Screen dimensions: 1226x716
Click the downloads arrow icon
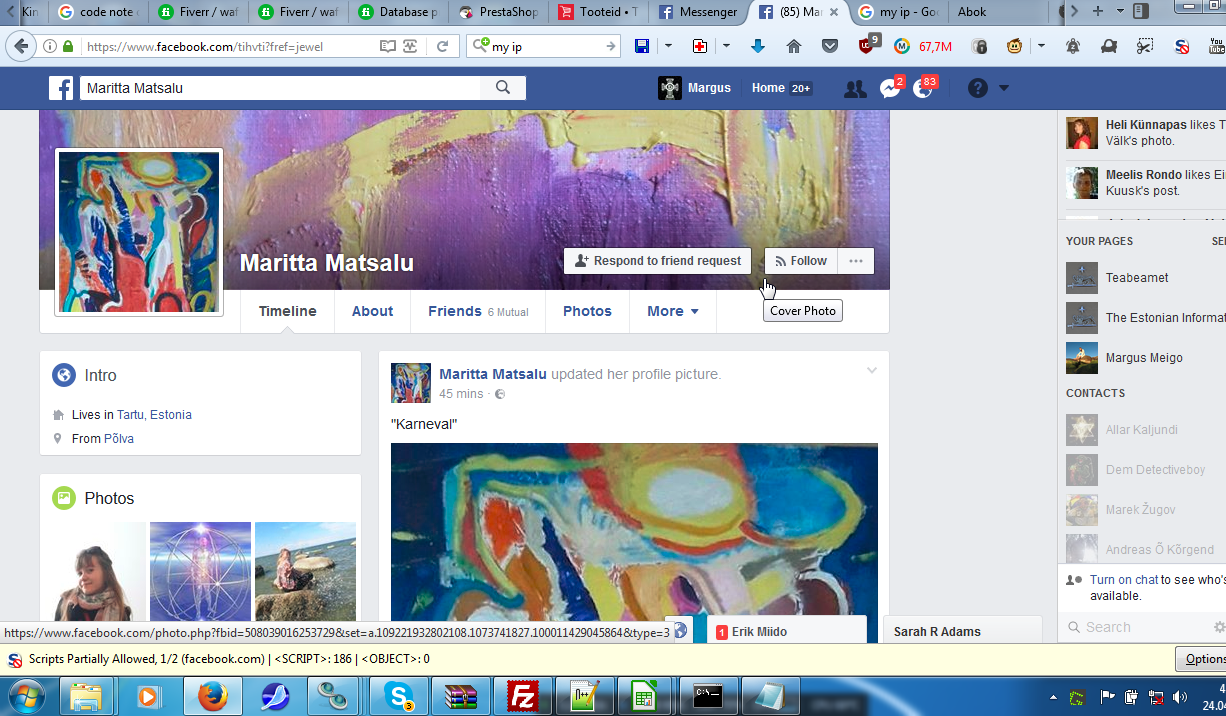[758, 46]
